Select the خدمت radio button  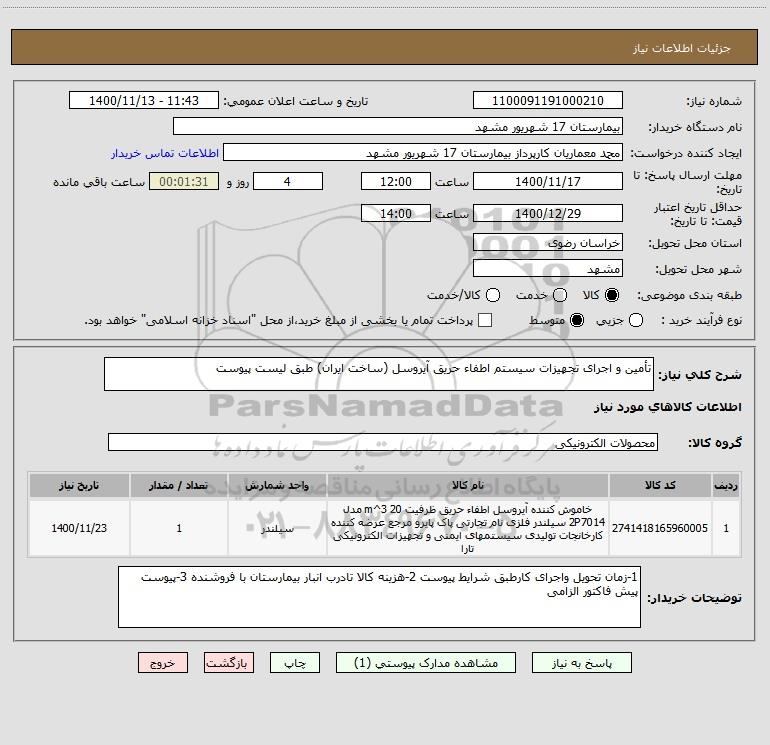[x=560, y=295]
